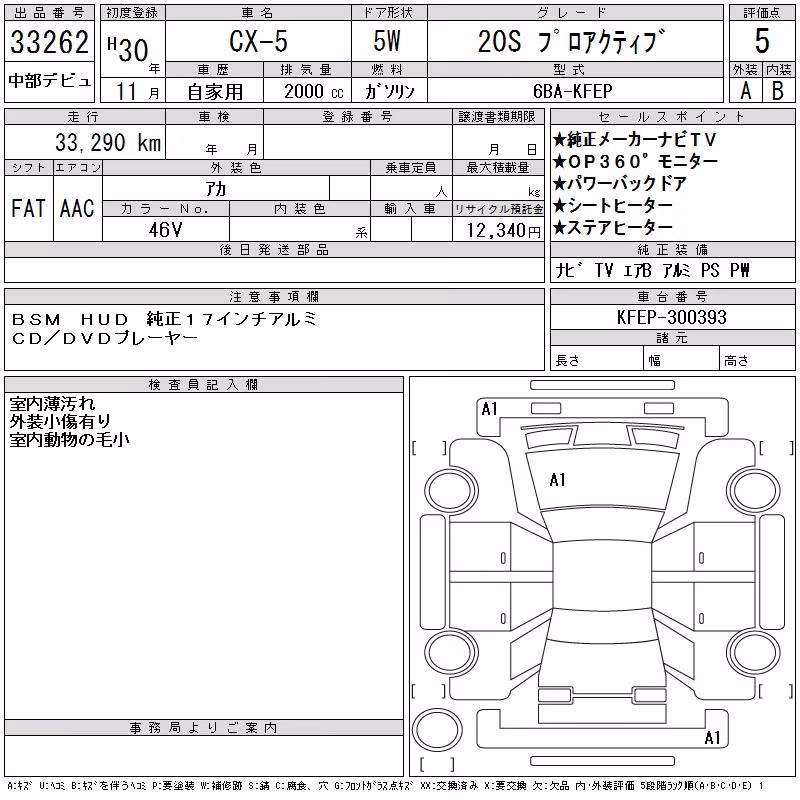Click the sales point "★純正メーカーナビTV"
The width and height of the screenshot is (800, 800).
[x=635, y=139]
